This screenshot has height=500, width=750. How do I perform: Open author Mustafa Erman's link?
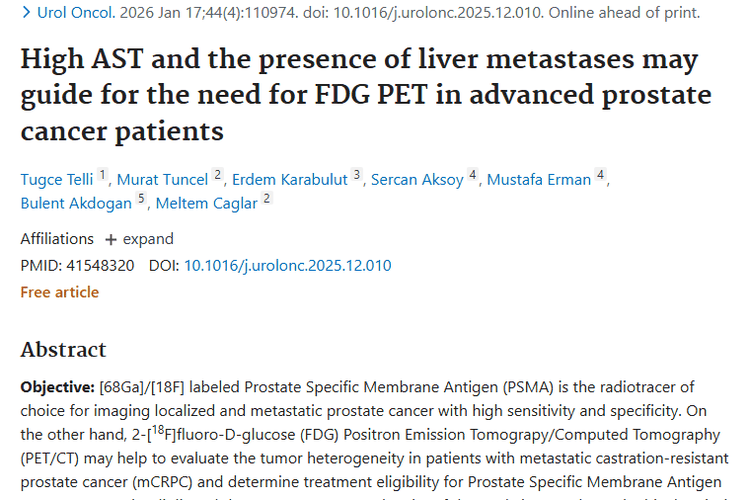[x=540, y=180]
